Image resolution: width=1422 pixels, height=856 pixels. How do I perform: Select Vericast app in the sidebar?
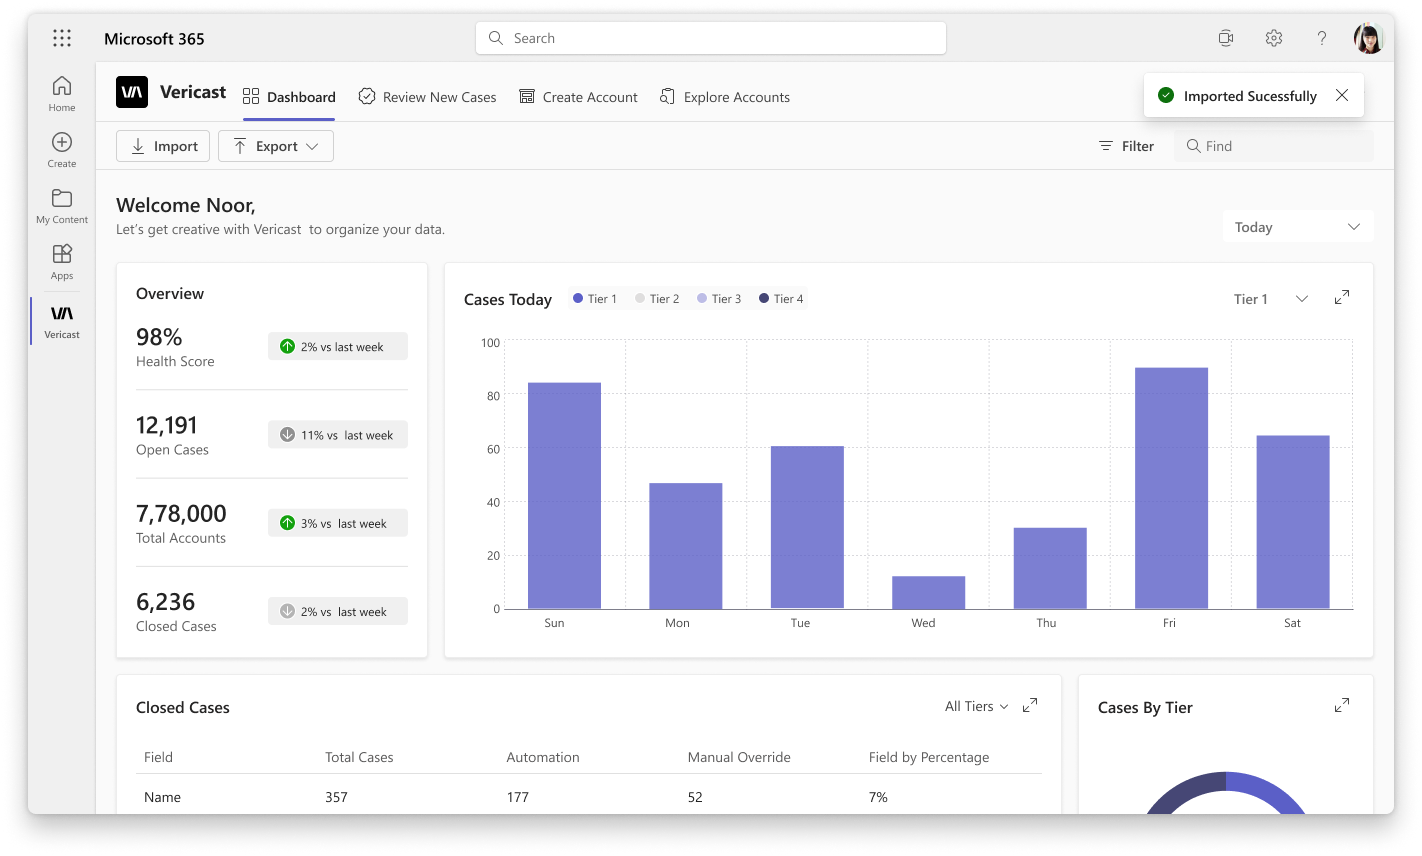click(62, 321)
